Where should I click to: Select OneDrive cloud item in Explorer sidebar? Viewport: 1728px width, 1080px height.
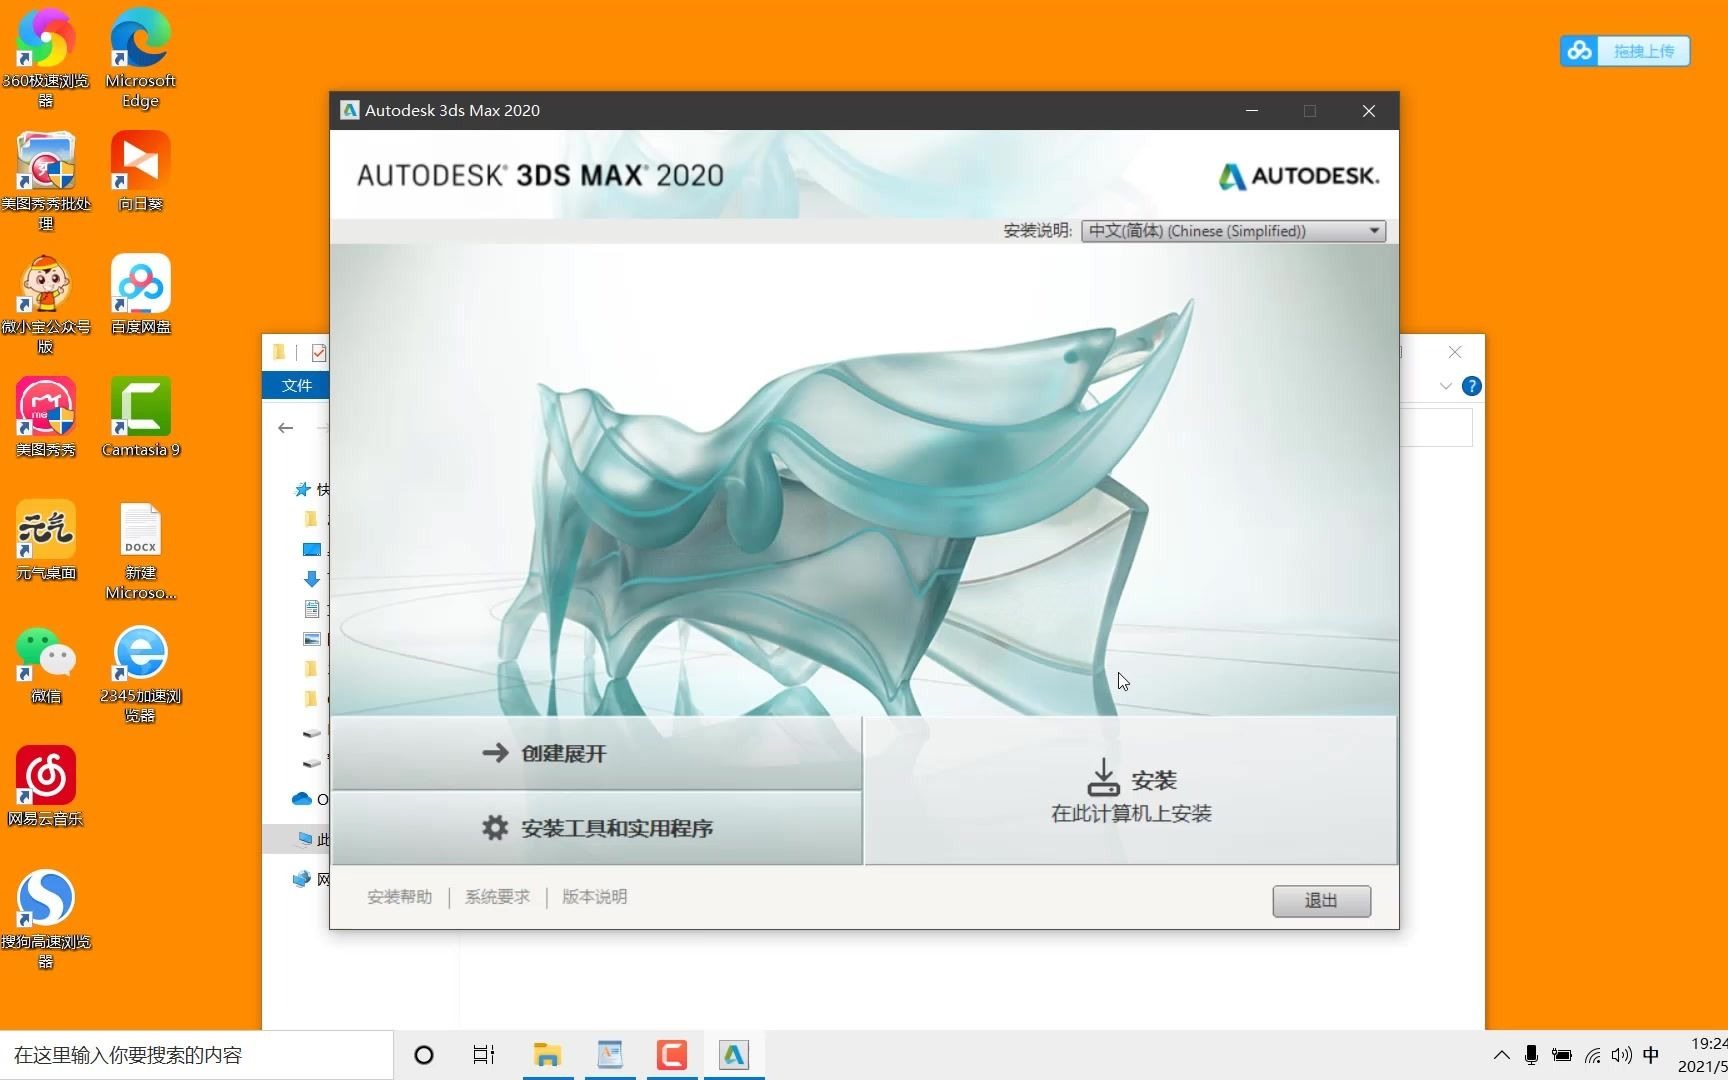tap(302, 799)
